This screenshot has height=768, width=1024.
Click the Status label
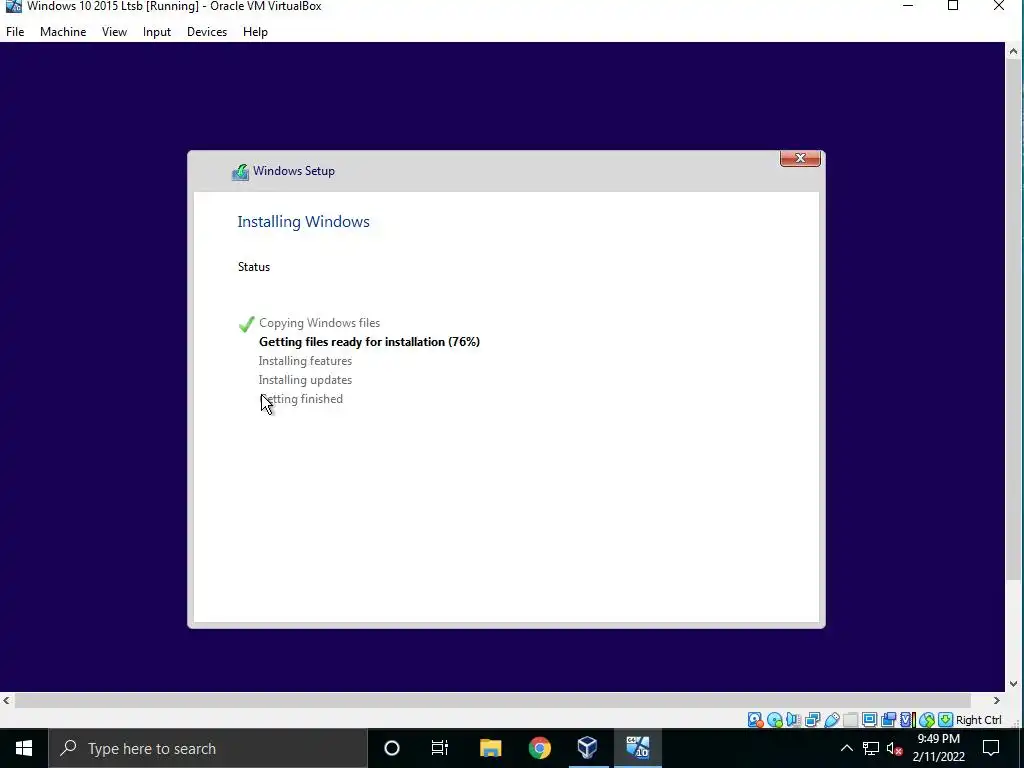pos(254,266)
